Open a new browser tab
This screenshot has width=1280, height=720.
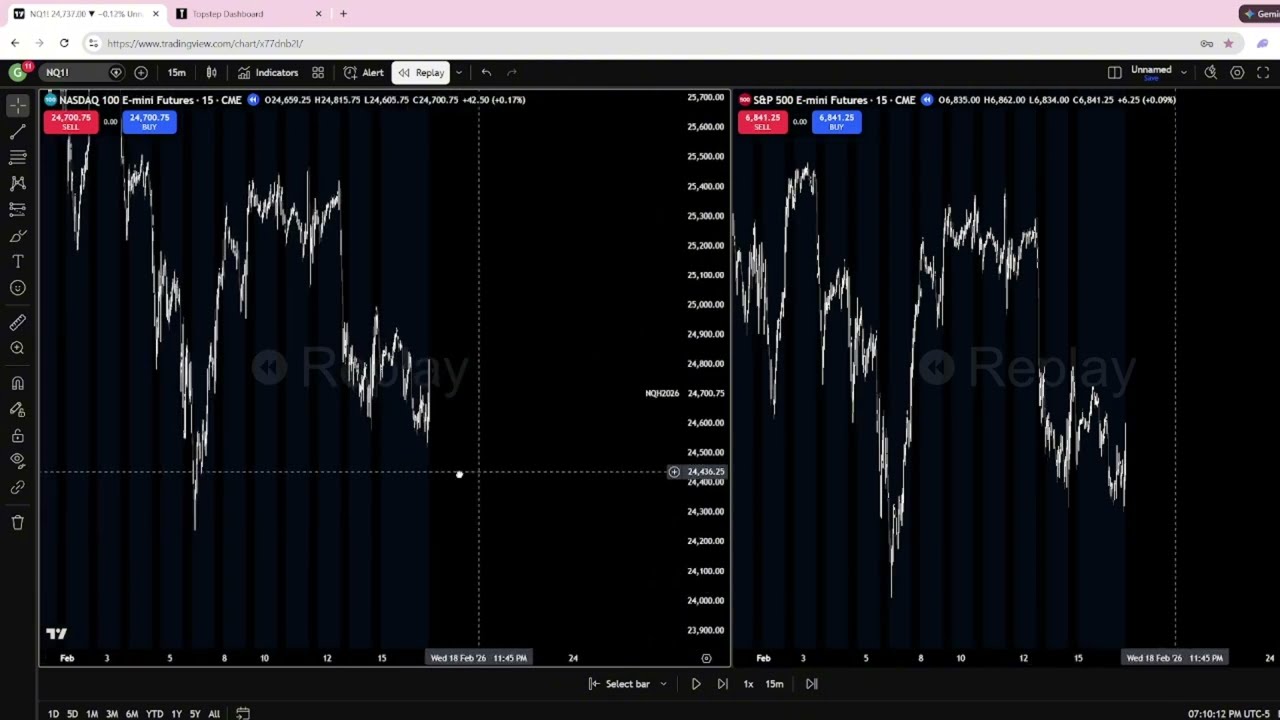(x=343, y=14)
